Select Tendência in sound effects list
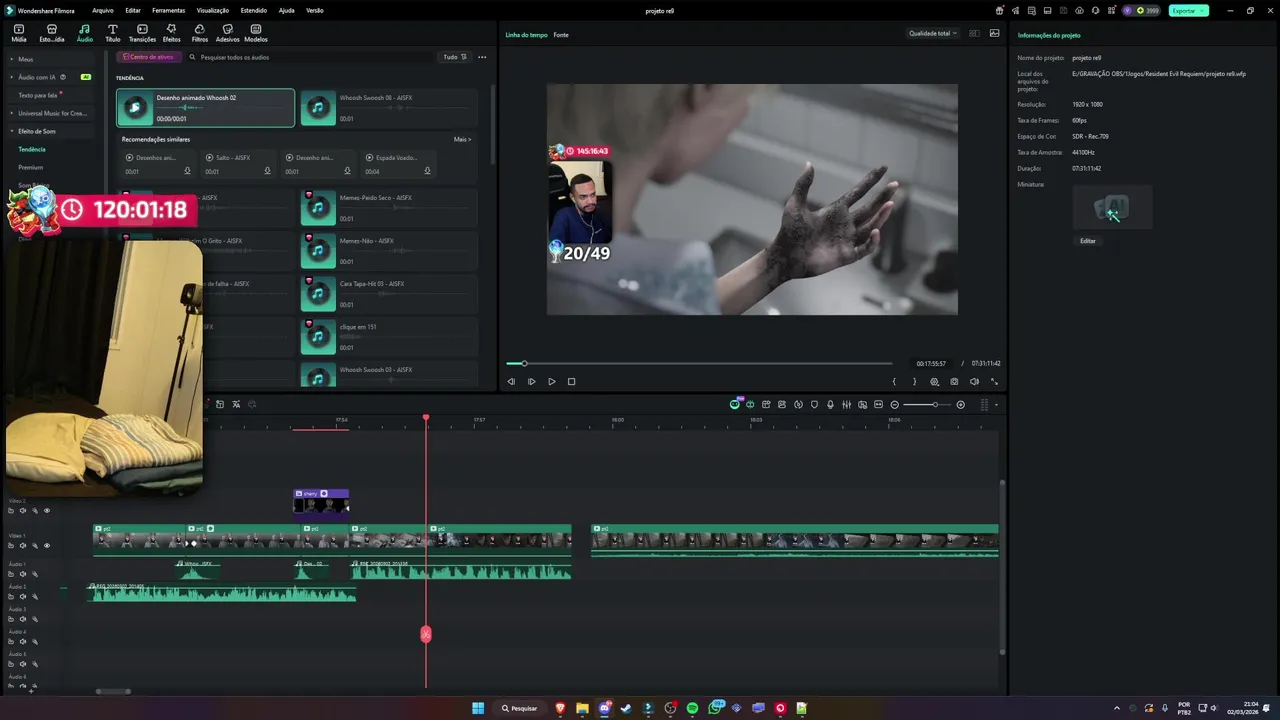 32,149
